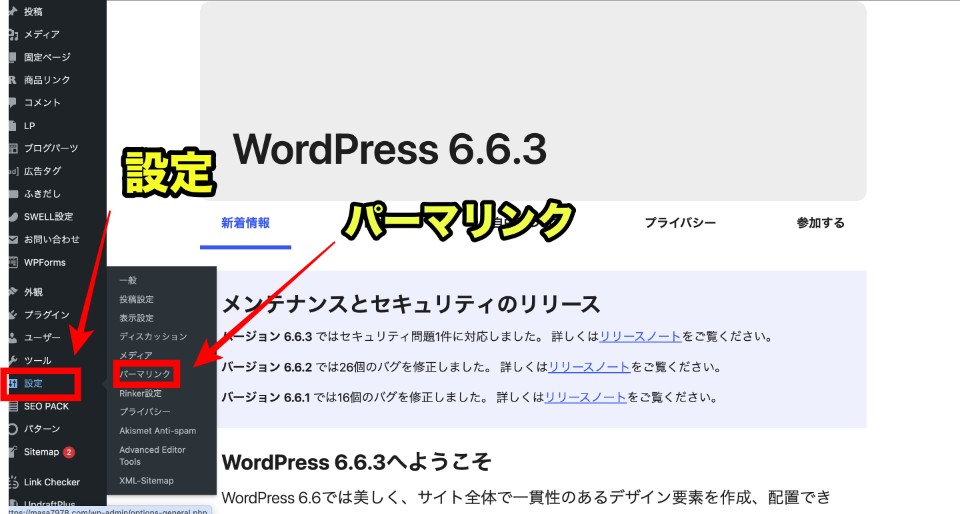Select プライバシー in the settings submenu
This screenshot has height=514, width=960.
145,412
